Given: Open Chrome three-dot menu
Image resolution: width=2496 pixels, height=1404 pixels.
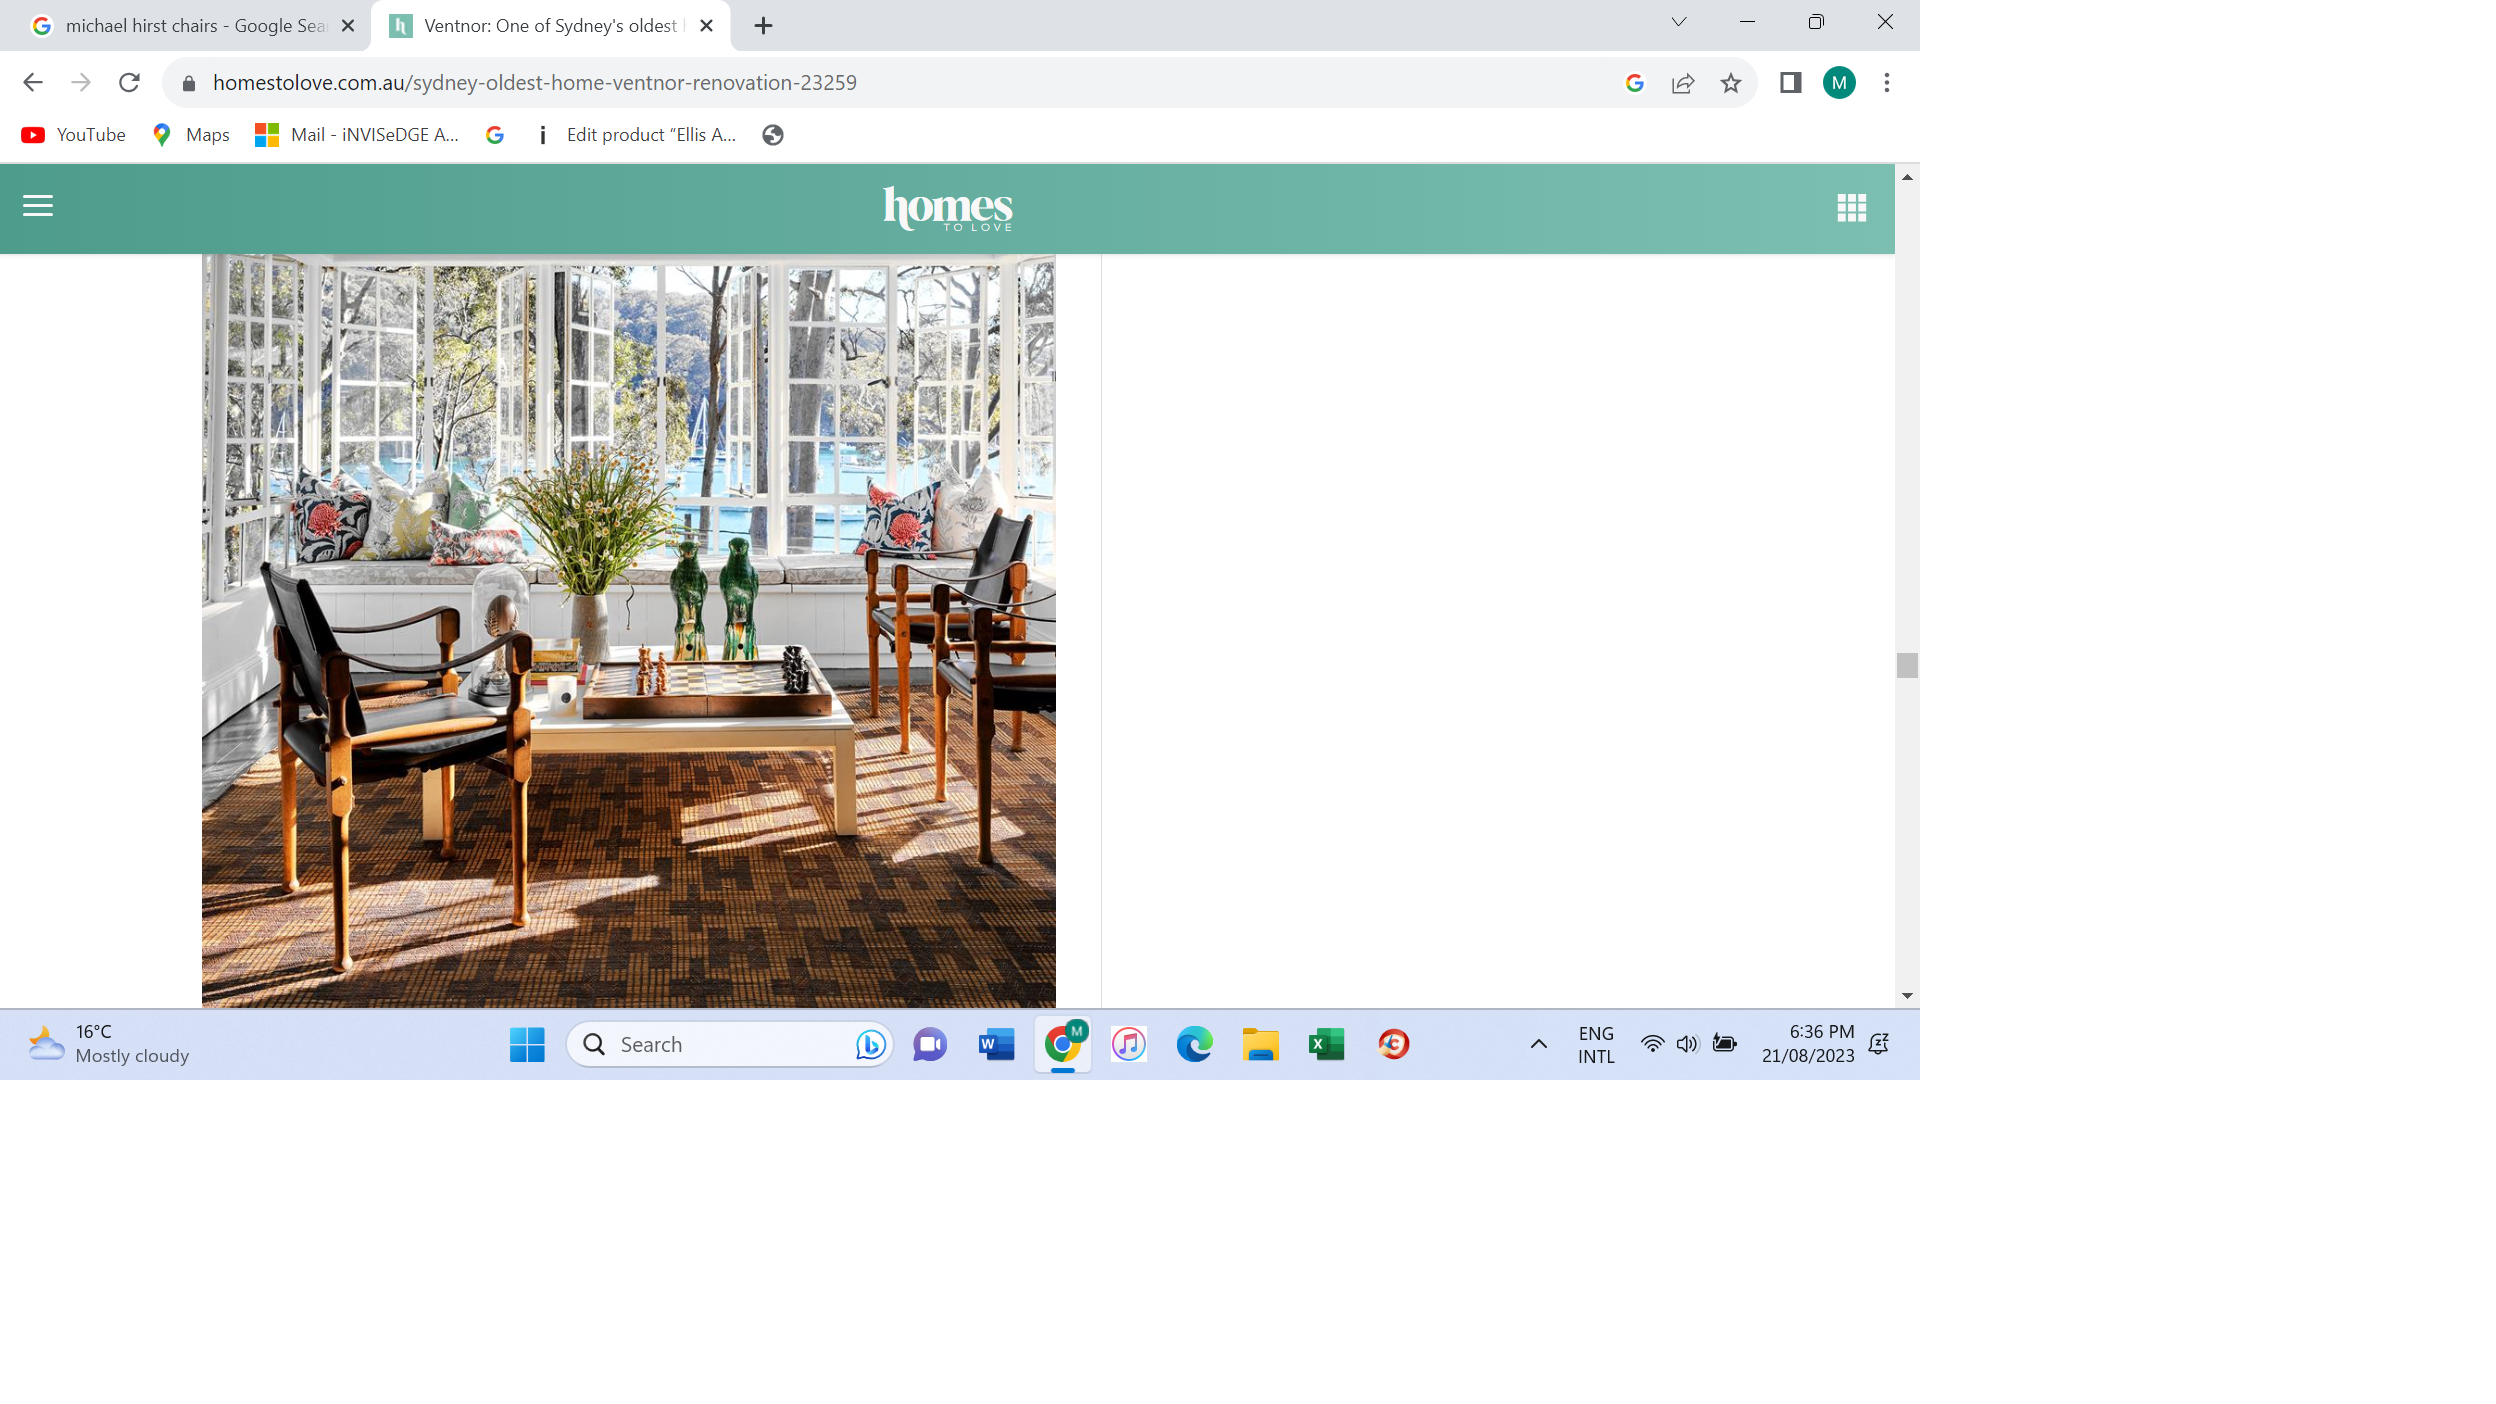Looking at the screenshot, I should click(1887, 83).
